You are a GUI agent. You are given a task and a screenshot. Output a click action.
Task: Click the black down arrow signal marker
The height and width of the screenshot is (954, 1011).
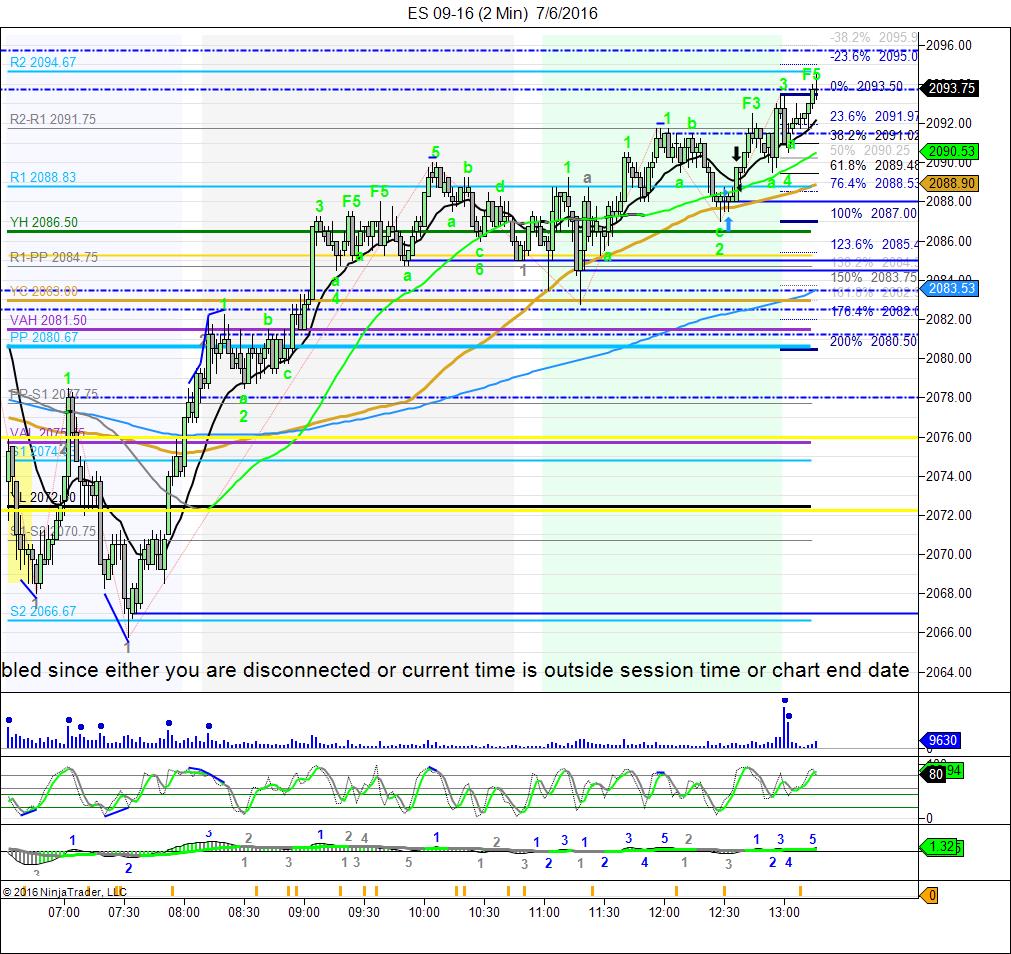[x=736, y=153]
